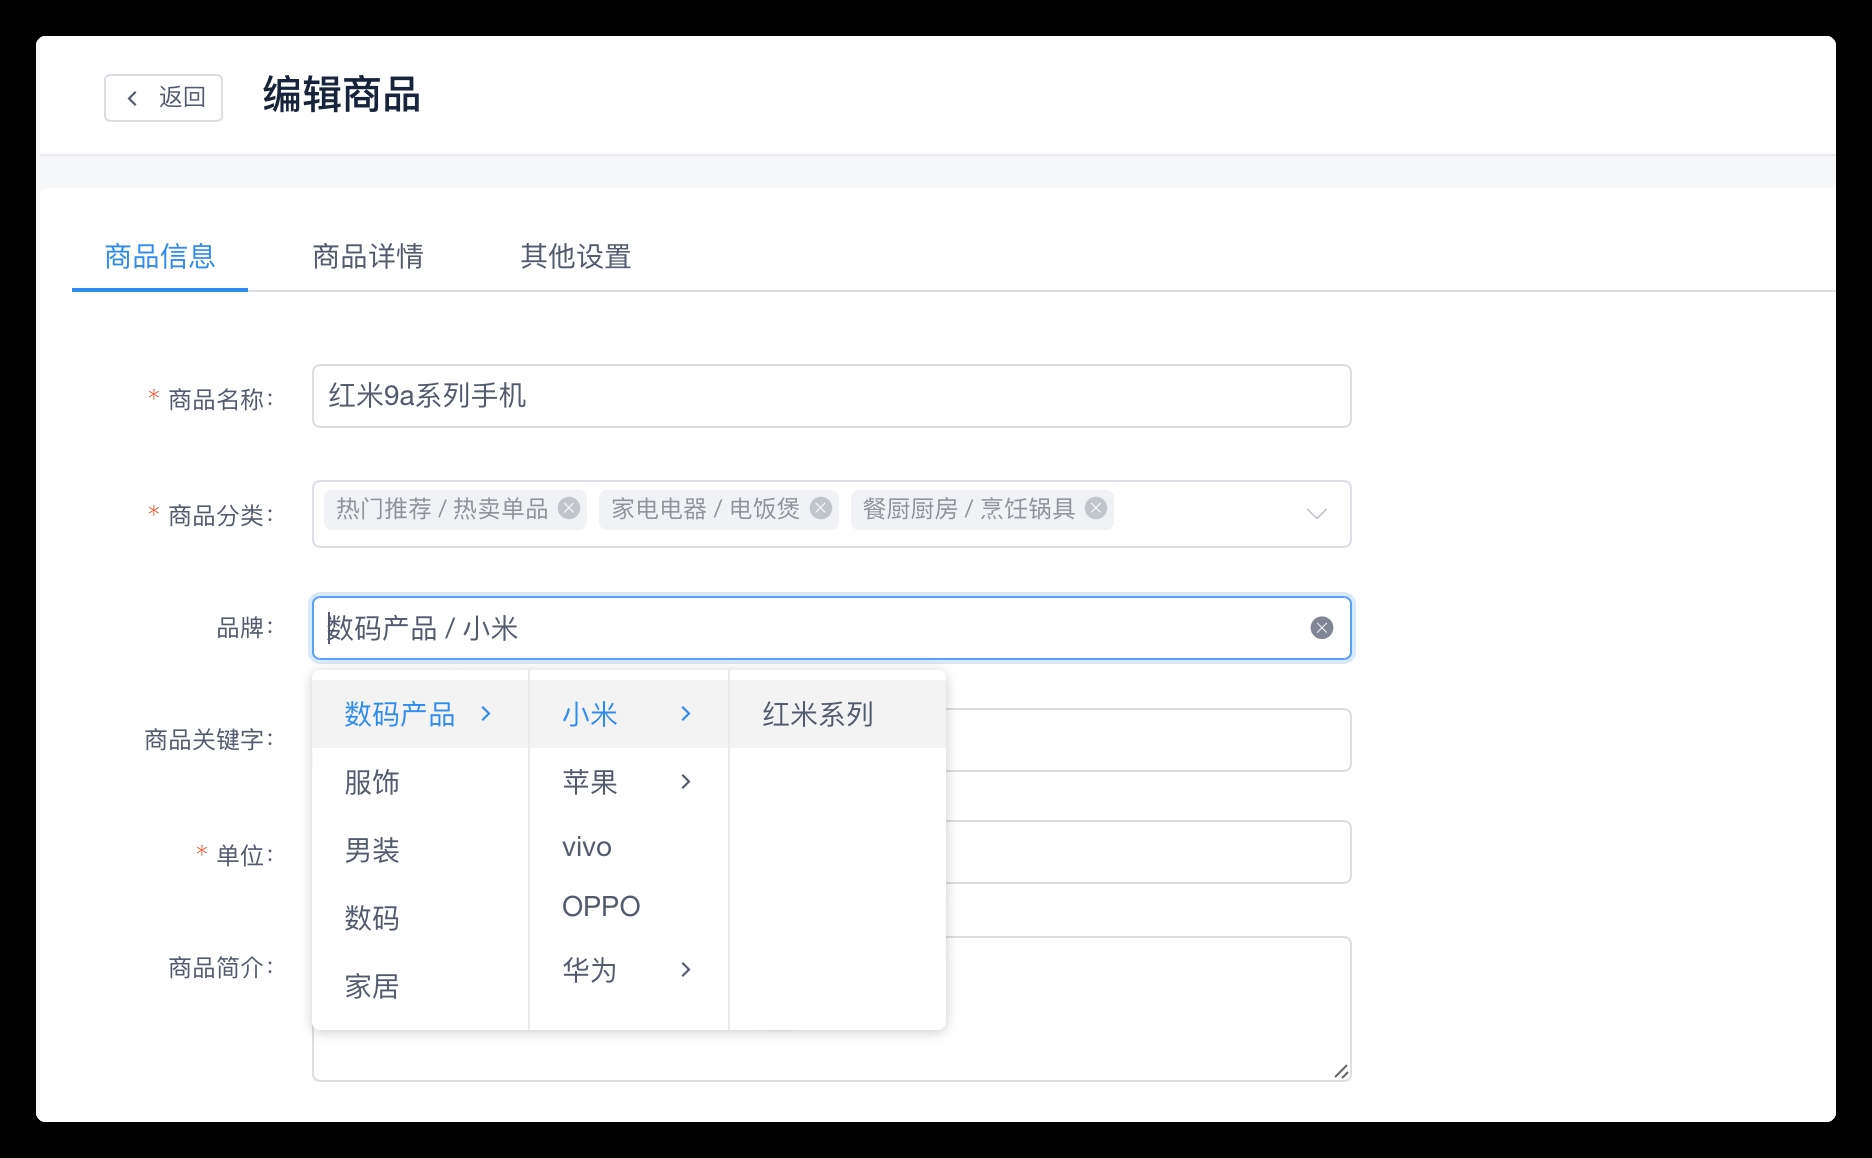Remove the 餐厨厨房 / 烹饪锅具 category tag
The width and height of the screenshot is (1872, 1158).
click(x=1096, y=508)
